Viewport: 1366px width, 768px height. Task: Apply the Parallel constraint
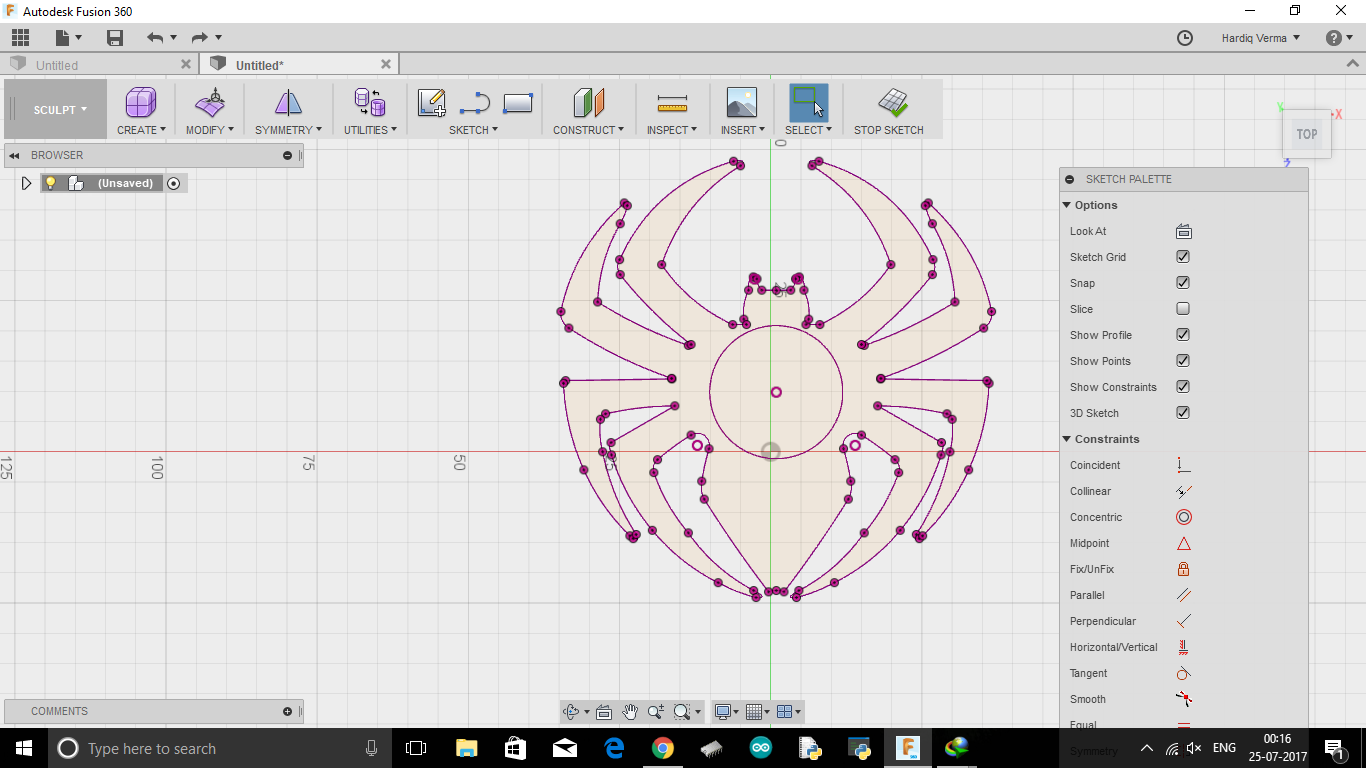point(1184,595)
